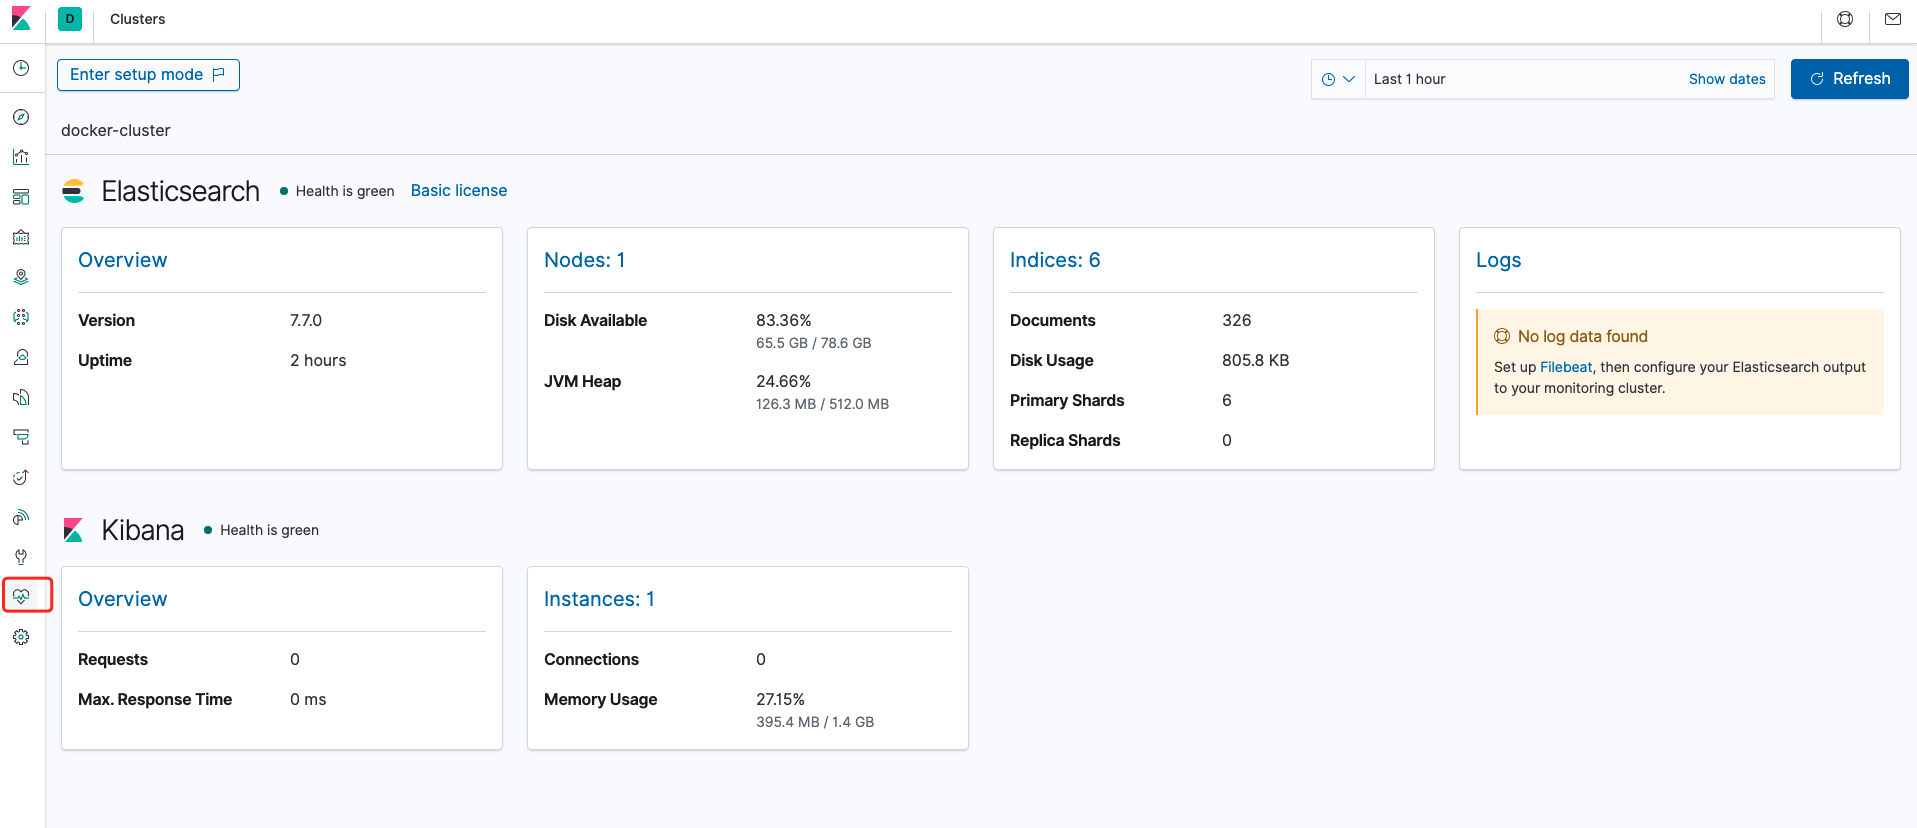Open Uptime icon in sidebar

(x=21, y=477)
